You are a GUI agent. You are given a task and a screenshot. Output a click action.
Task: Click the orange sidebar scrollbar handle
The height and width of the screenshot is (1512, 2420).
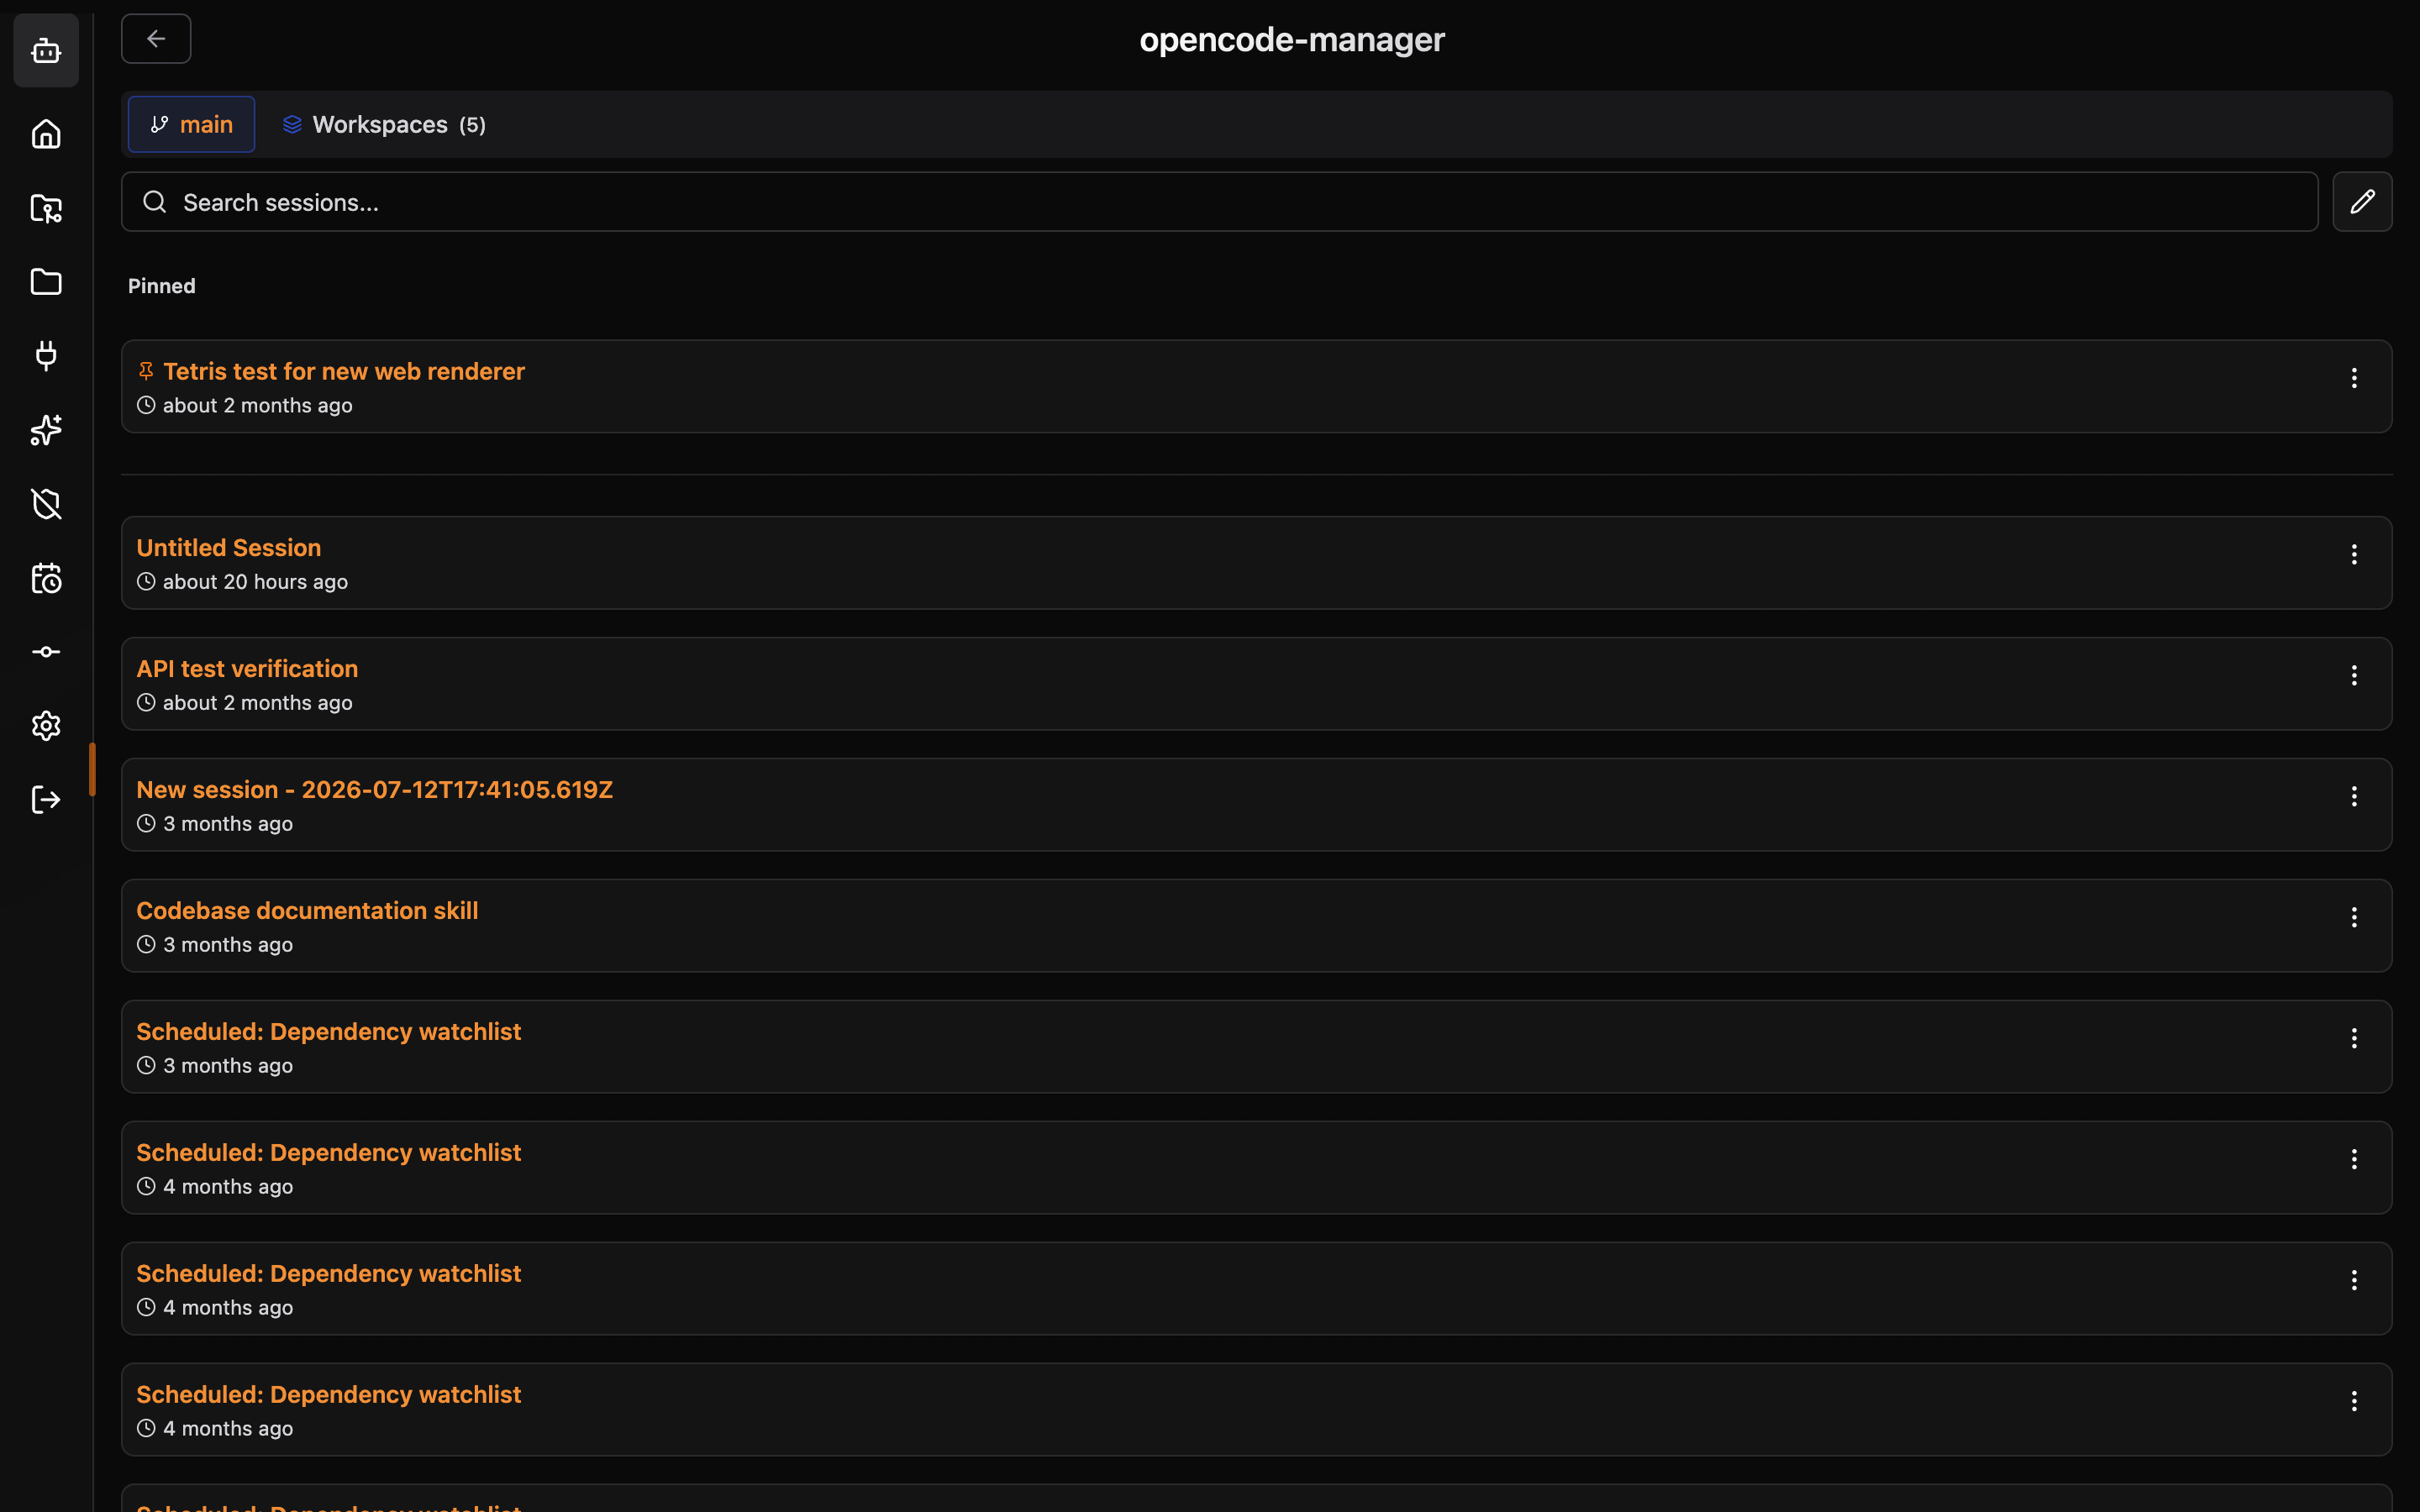pos(92,769)
